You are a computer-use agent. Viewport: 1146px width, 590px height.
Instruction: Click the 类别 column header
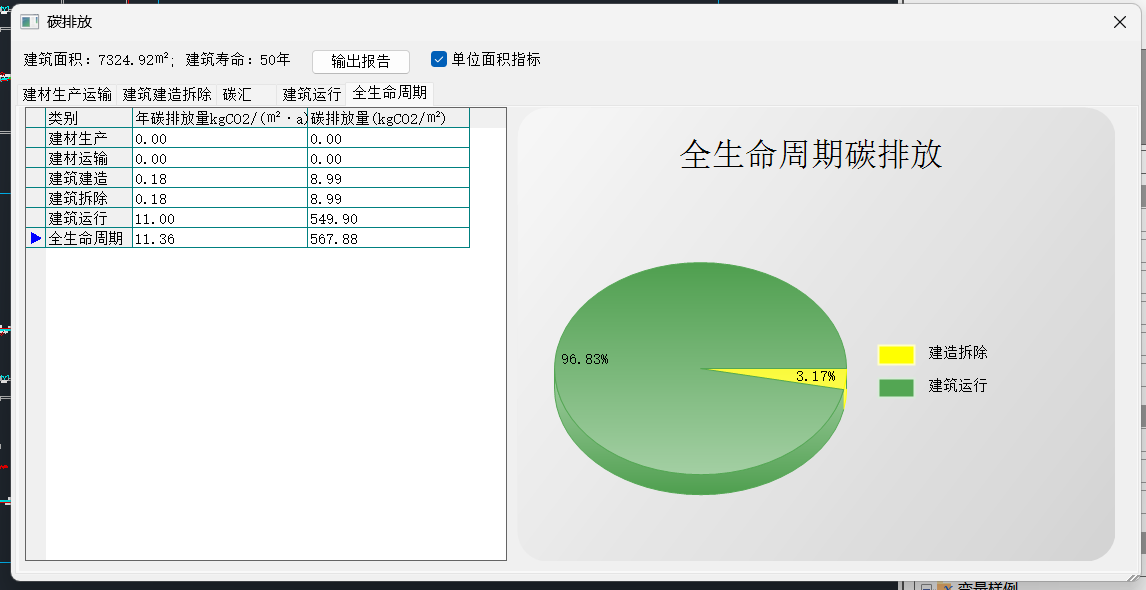(89, 118)
